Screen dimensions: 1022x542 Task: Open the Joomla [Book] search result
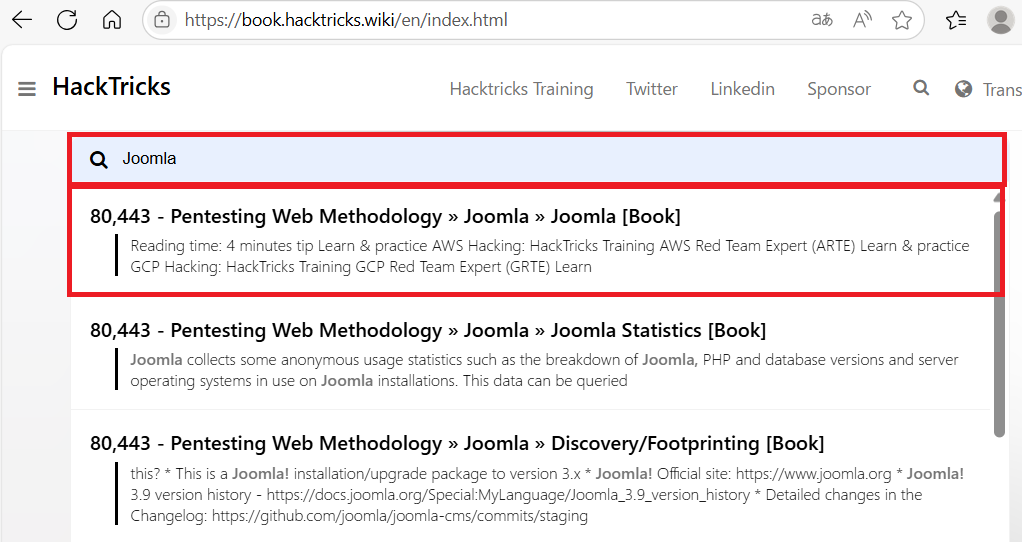385,217
